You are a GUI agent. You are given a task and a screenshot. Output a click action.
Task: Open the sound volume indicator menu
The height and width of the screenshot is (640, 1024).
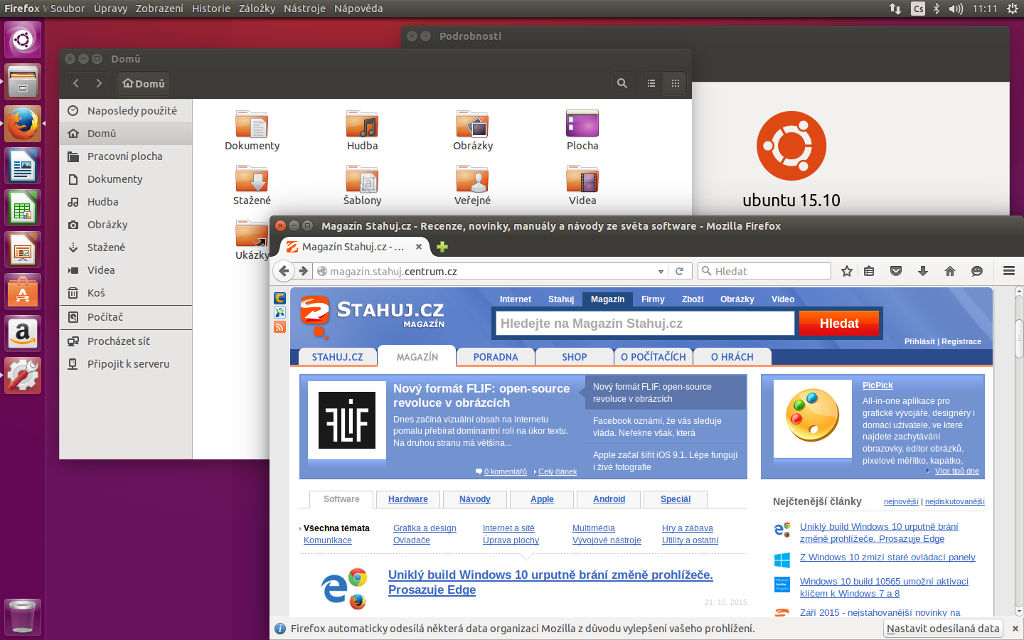click(955, 8)
